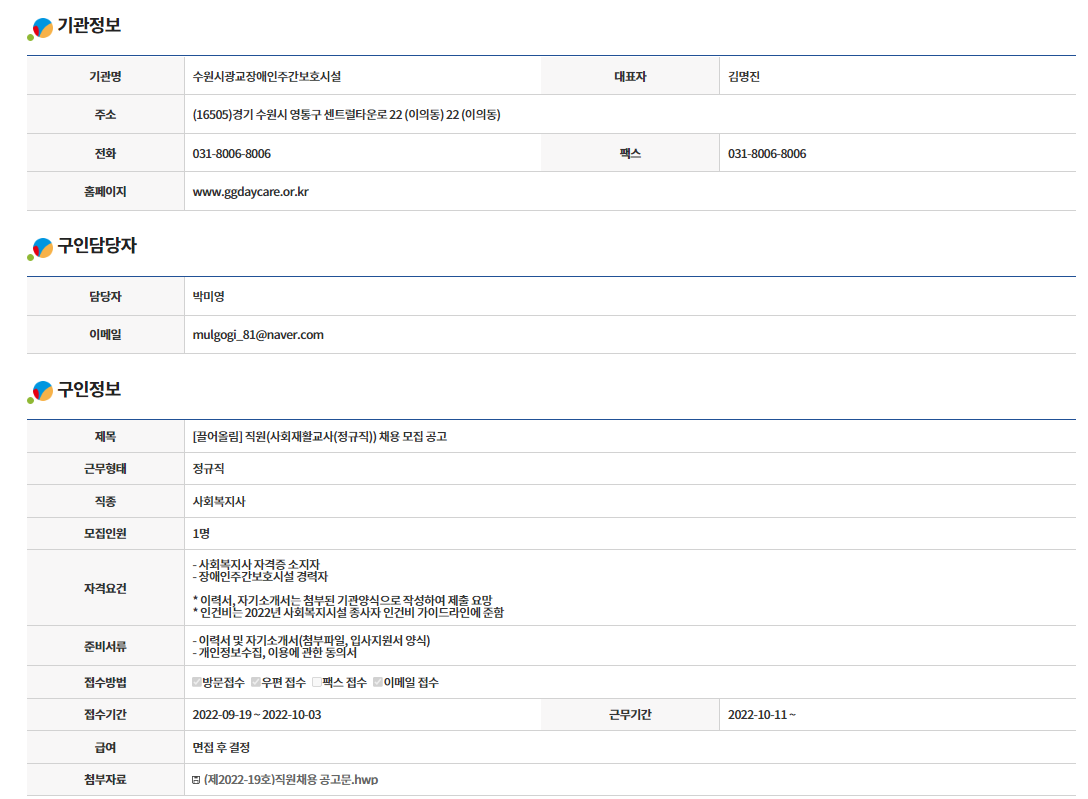Click contact person name 박미영
This screenshot has height=799, width=1088.
click(x=208, y=297)
